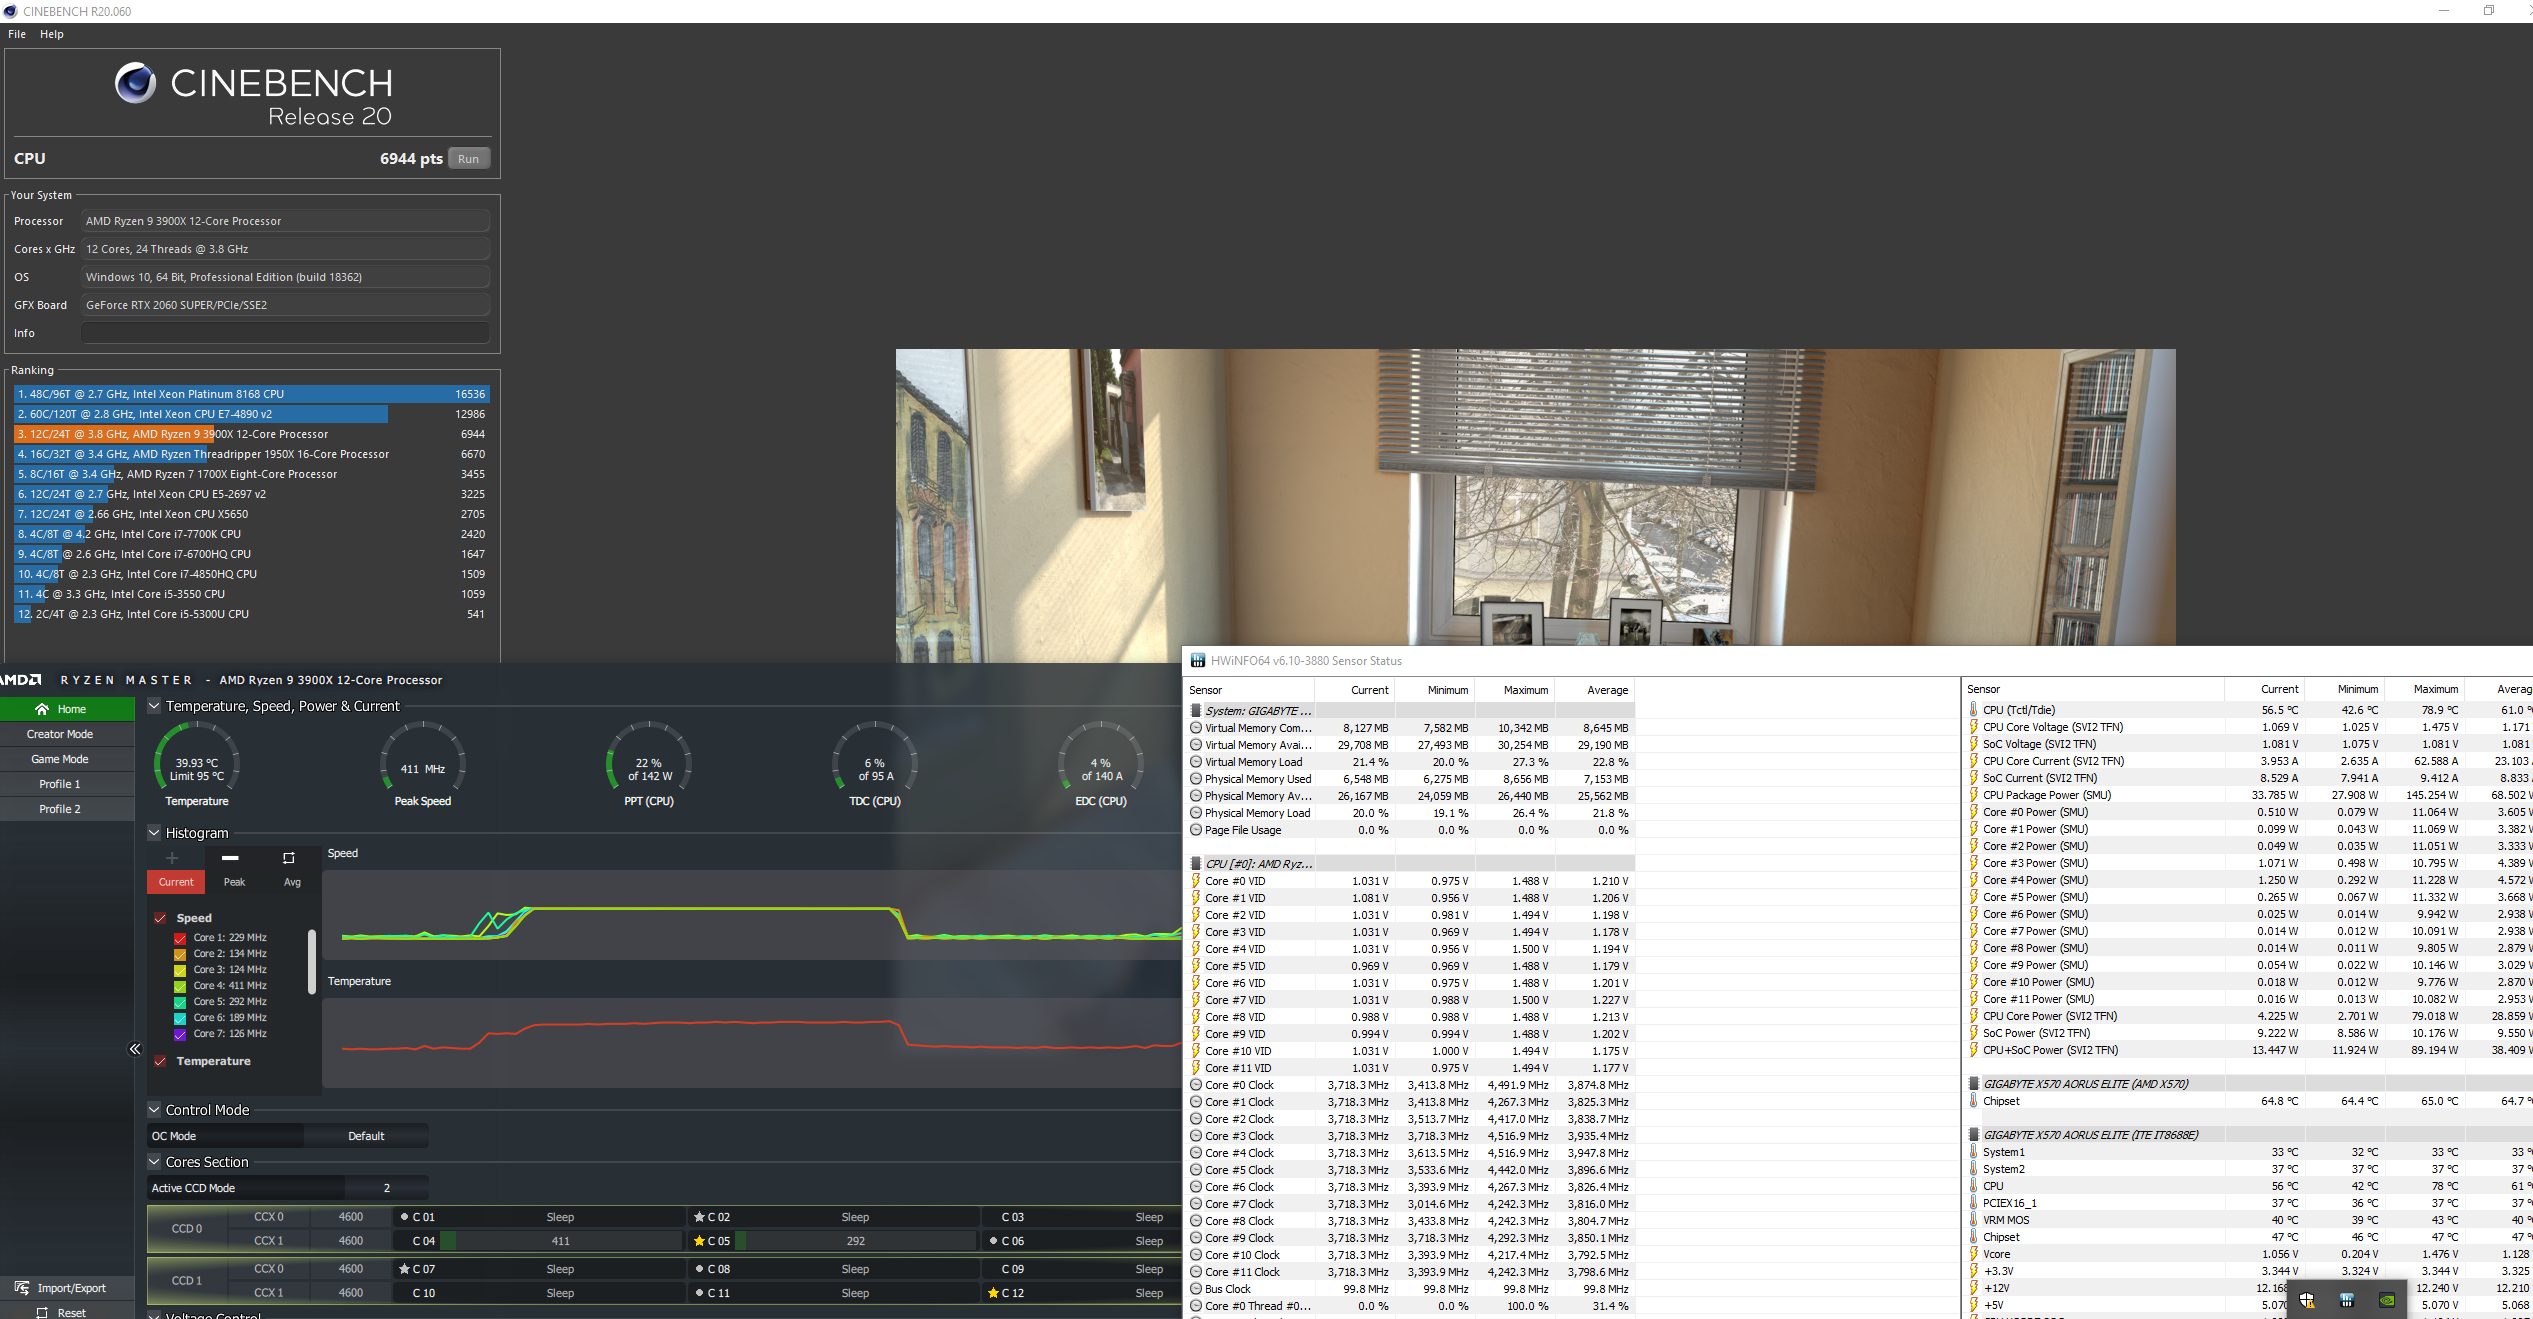Click the lightning icon beside Core #0 VID
Viewport: 2533px width, 1319px height.
point(1195,881)
